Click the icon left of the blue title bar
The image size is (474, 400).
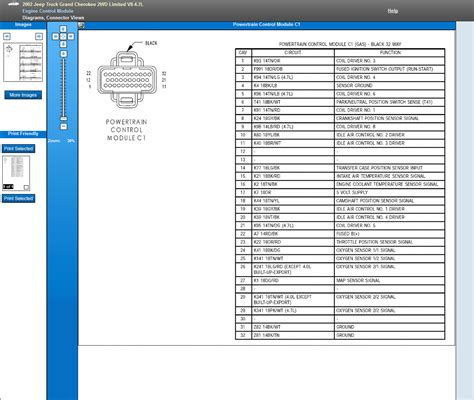tap(81, 25)
